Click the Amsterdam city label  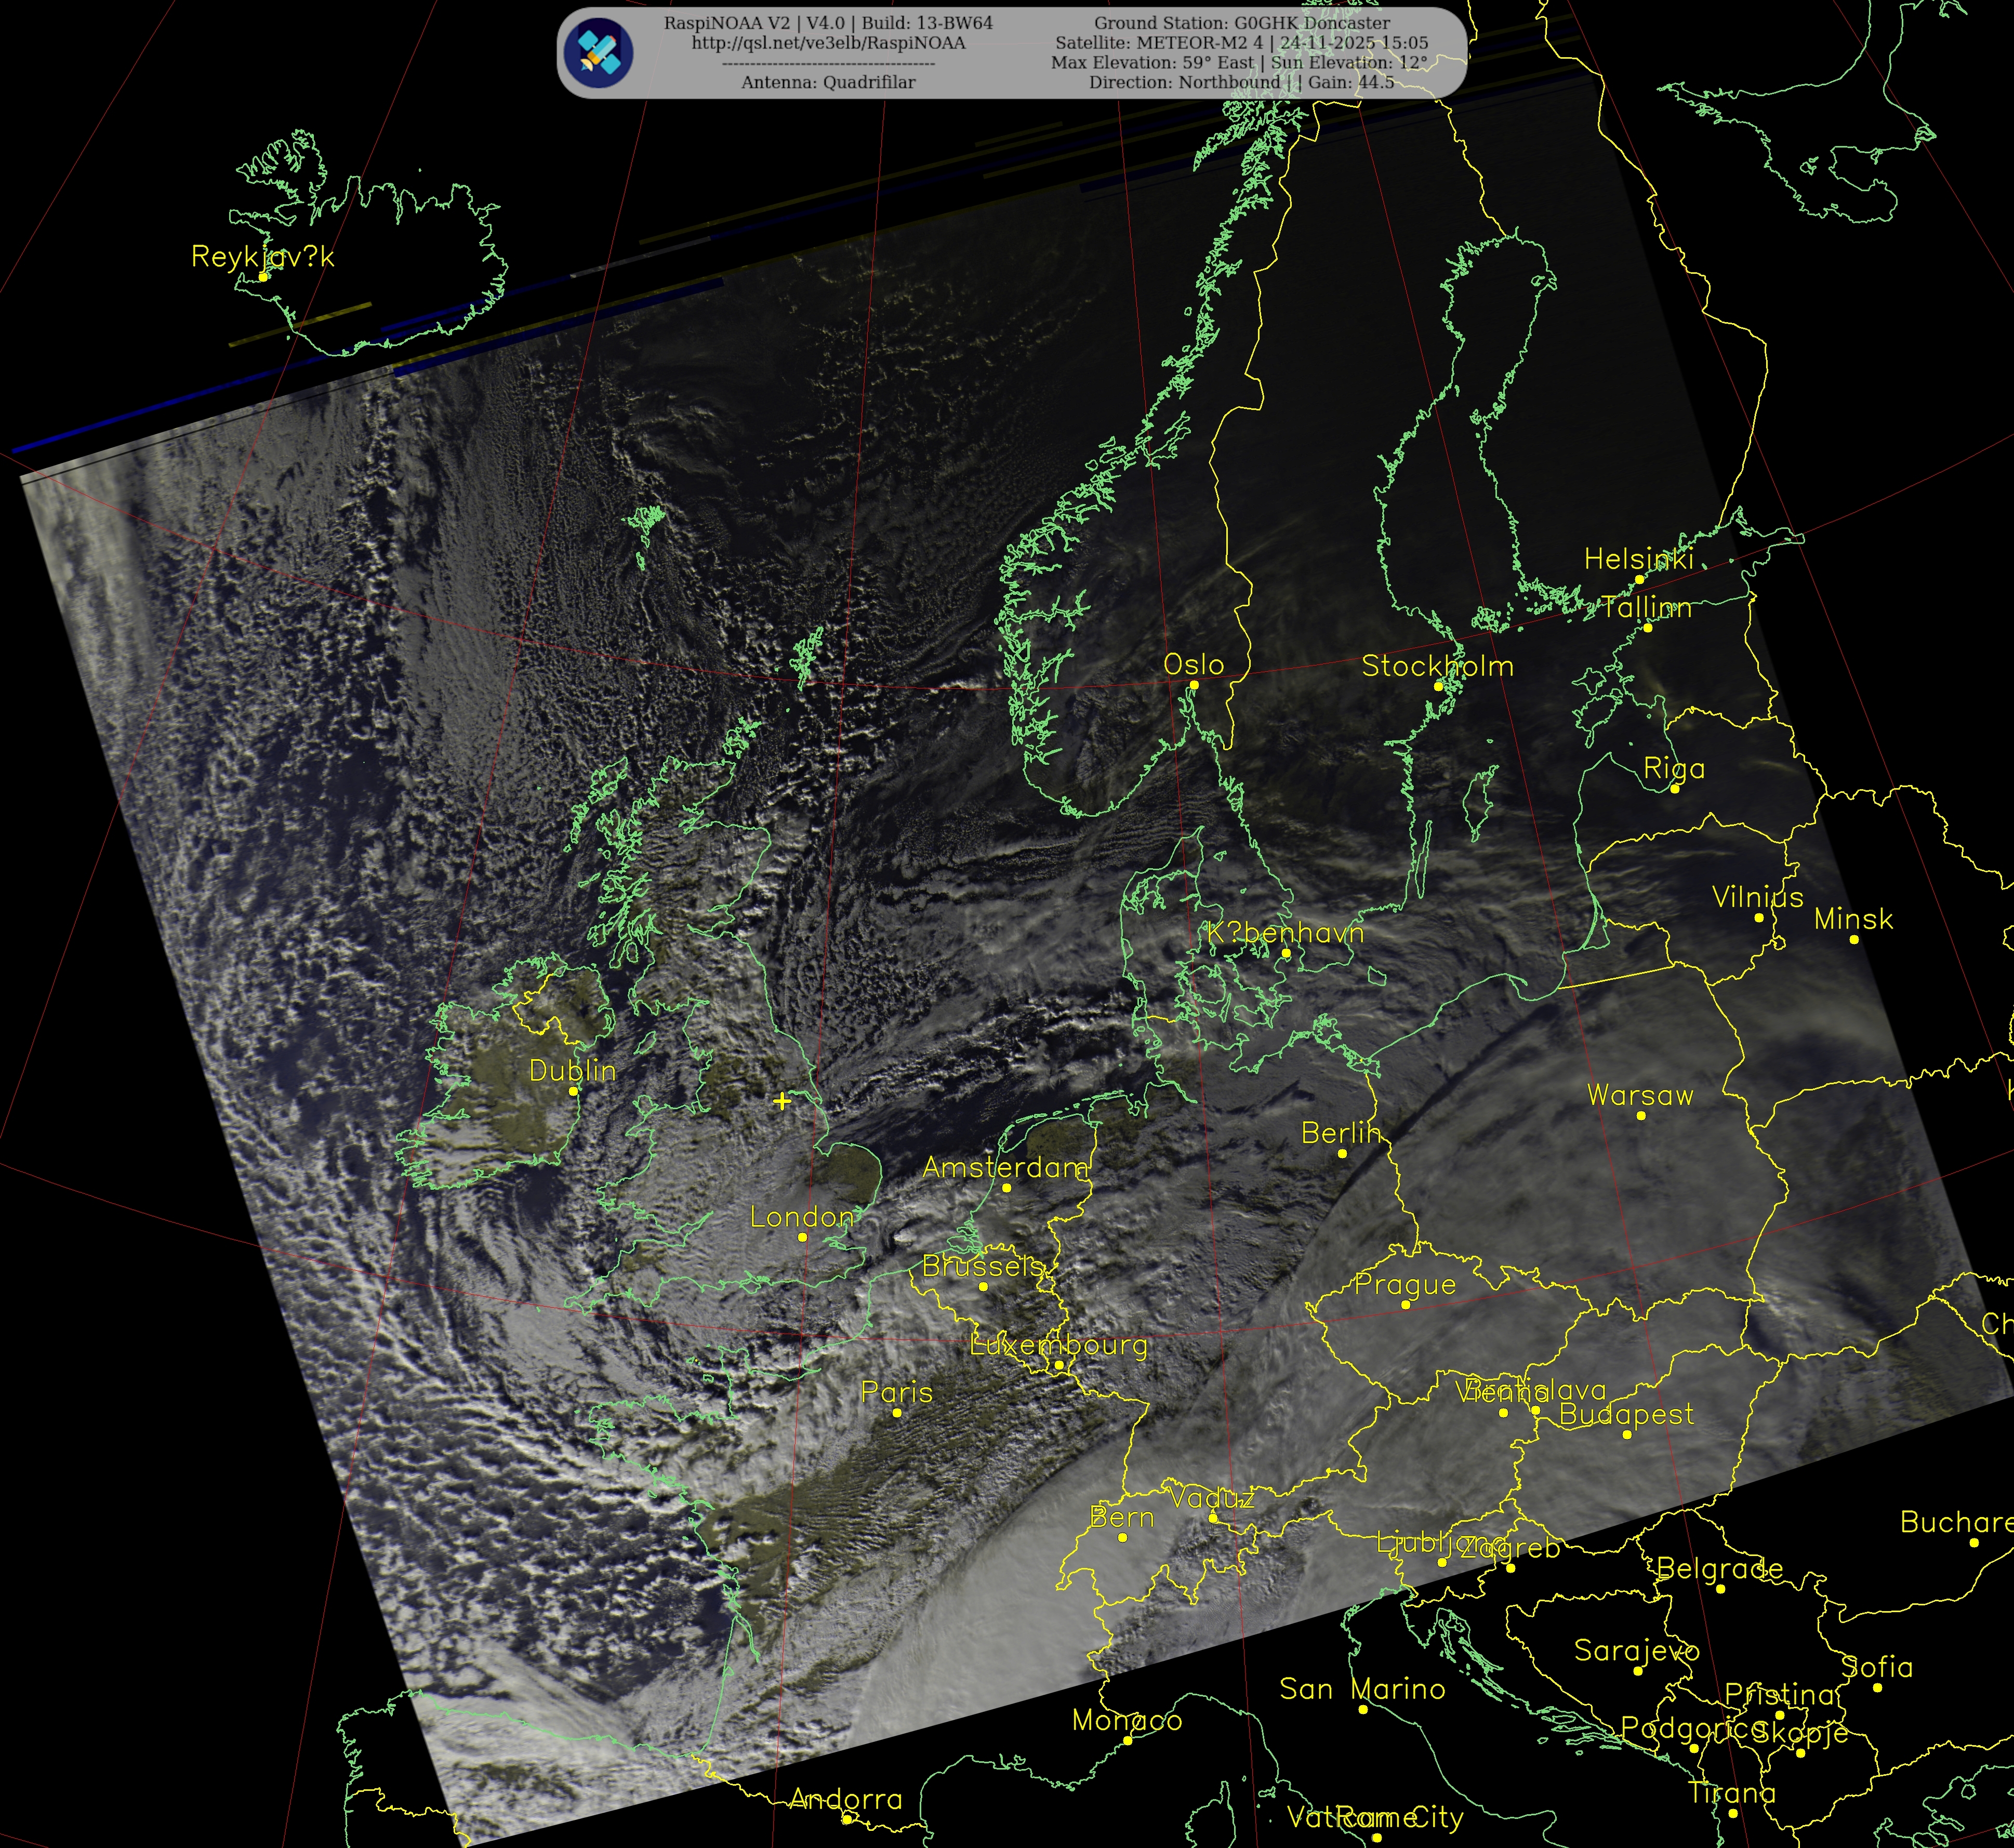click(x=1005, y=1167)
